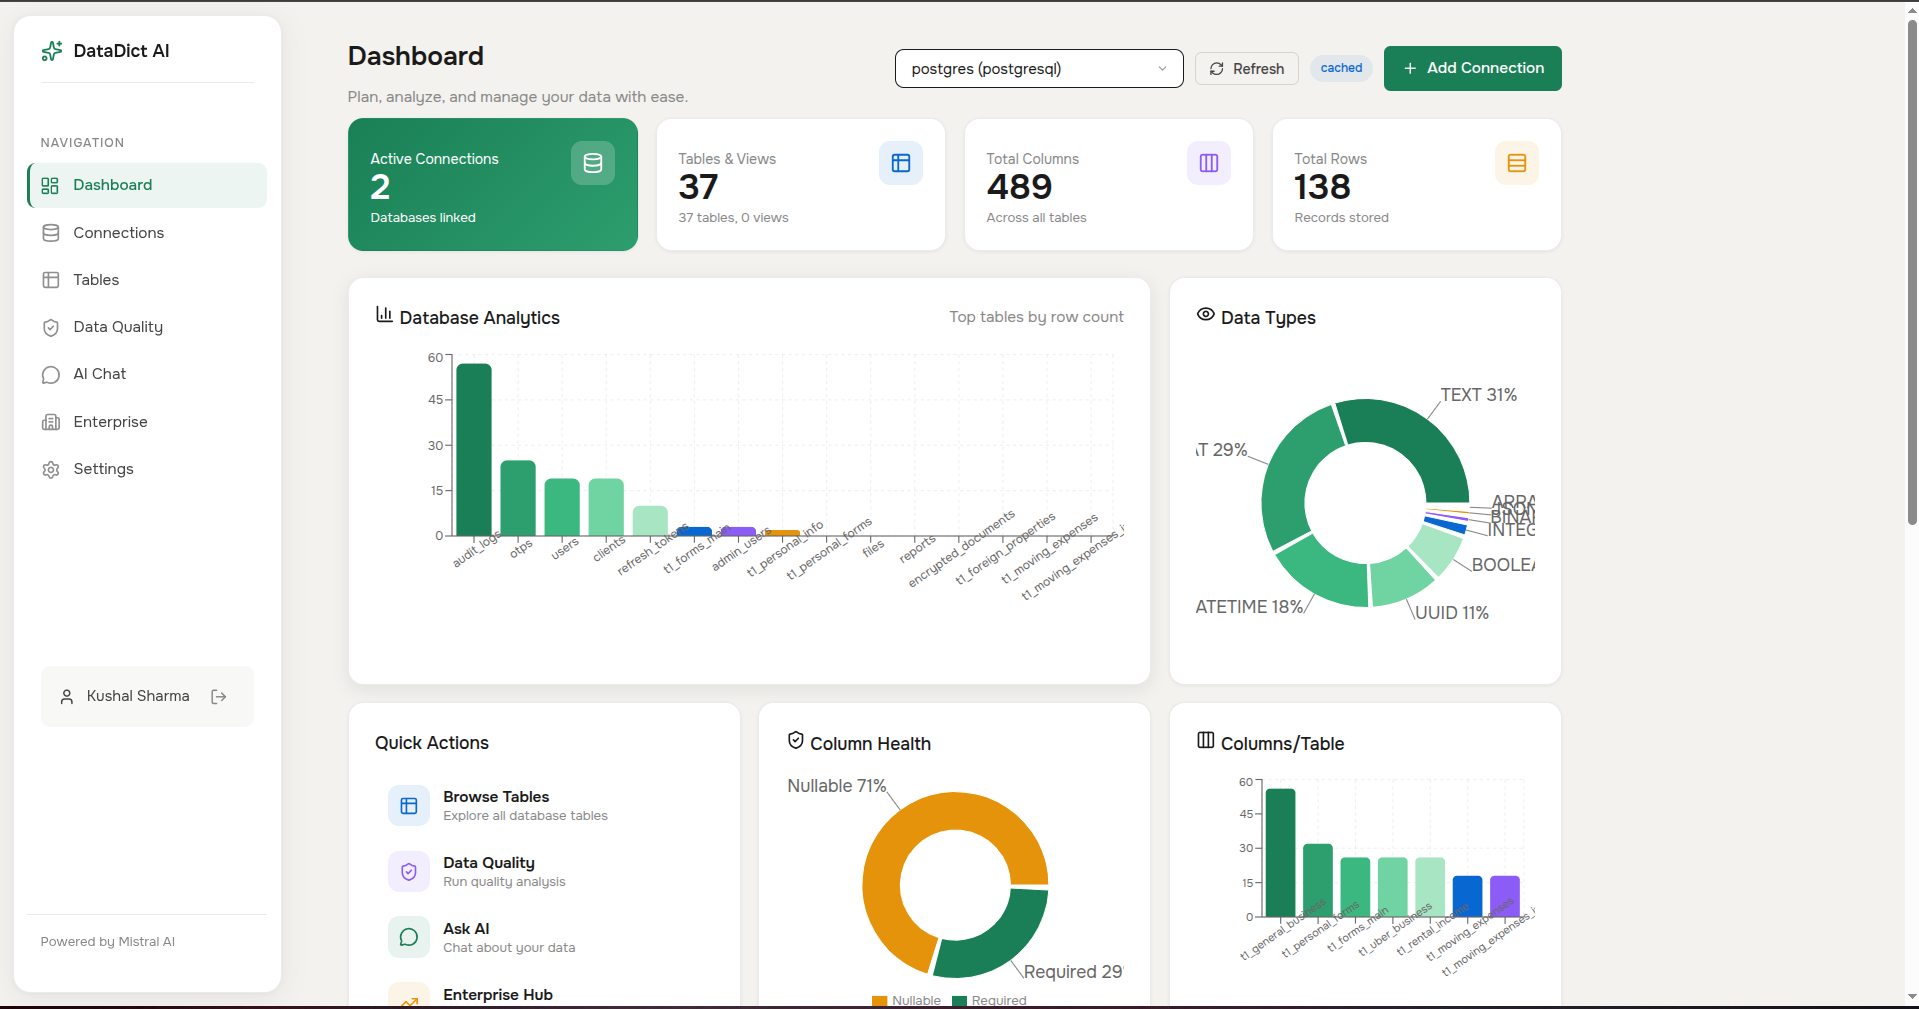Open the postgres connection dropdown
The height and width of the screenshot is (1009, 1919).
tap(1038, 68)
